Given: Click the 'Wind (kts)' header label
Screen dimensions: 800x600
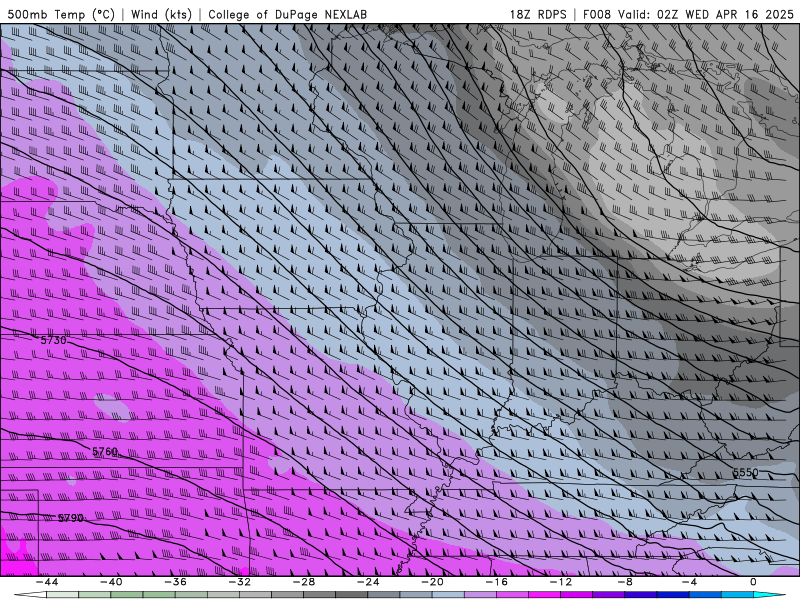Looking at the screenshot, I should tap(161, 14).
